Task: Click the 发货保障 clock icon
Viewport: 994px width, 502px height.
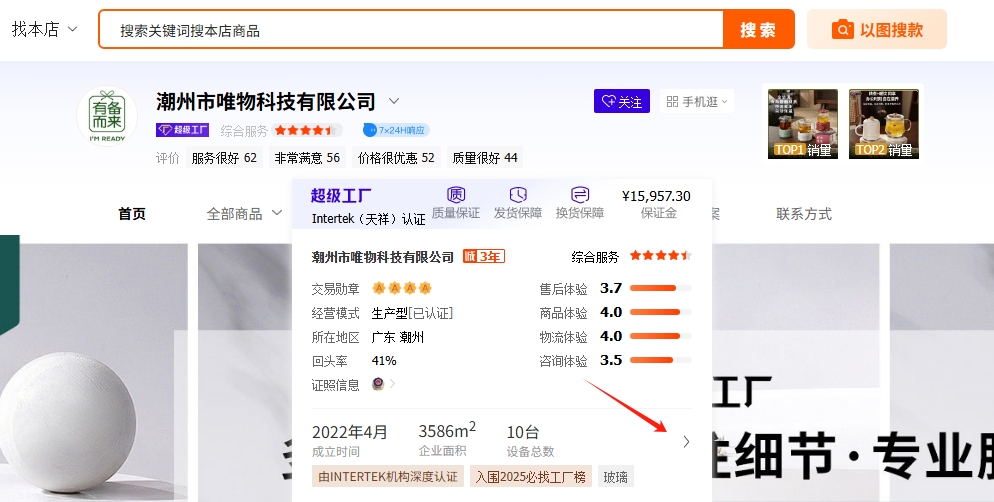Action: [x=518, y=195]
